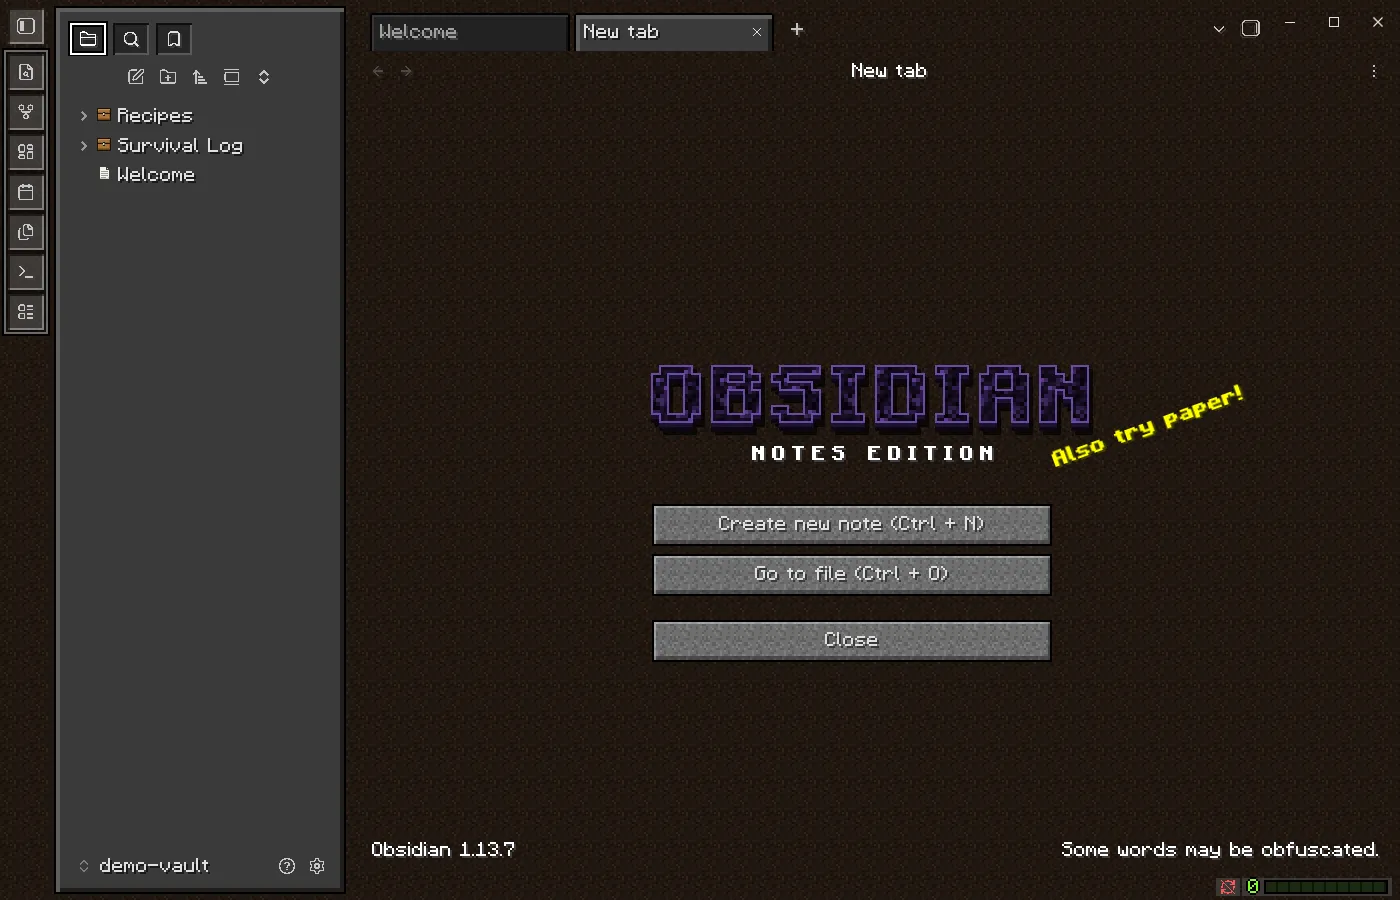
Task: Click the Close button on the empty tab
Action: 852,641
